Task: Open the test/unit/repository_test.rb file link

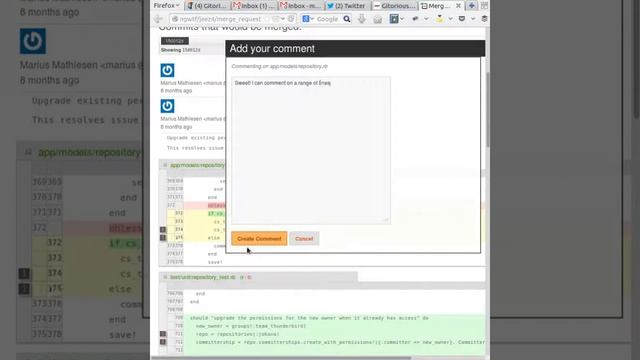Action: click(x=203, y=277)
